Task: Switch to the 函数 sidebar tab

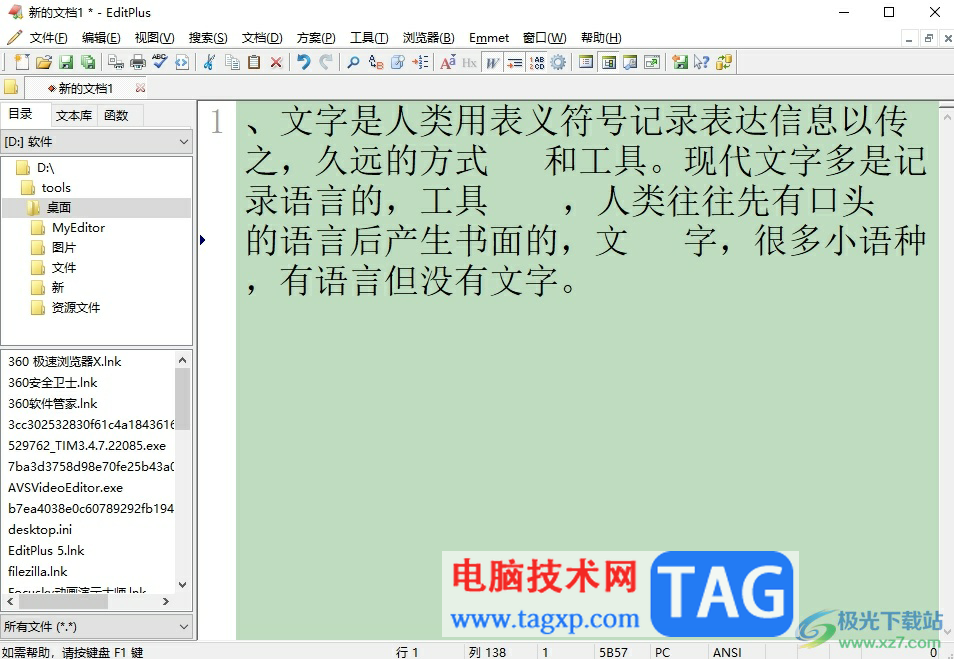Action: point(116,115)
